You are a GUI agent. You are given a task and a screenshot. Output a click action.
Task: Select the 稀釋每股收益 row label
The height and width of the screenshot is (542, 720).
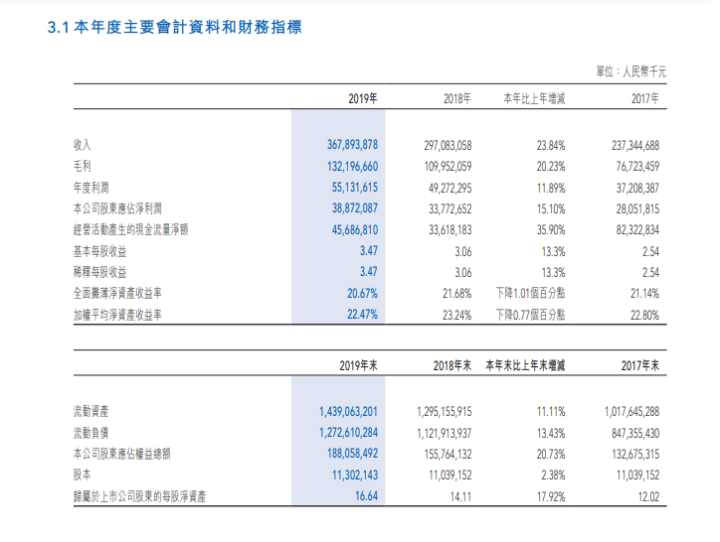coord(100,272)
